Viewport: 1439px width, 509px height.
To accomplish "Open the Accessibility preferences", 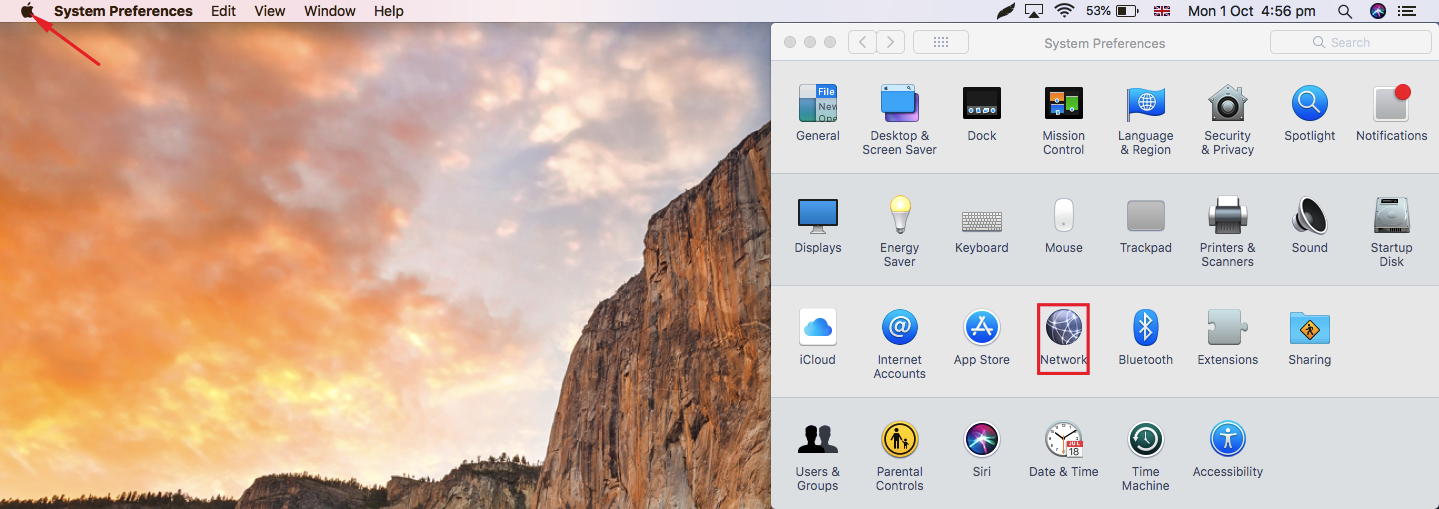I will click(1227, 440).
